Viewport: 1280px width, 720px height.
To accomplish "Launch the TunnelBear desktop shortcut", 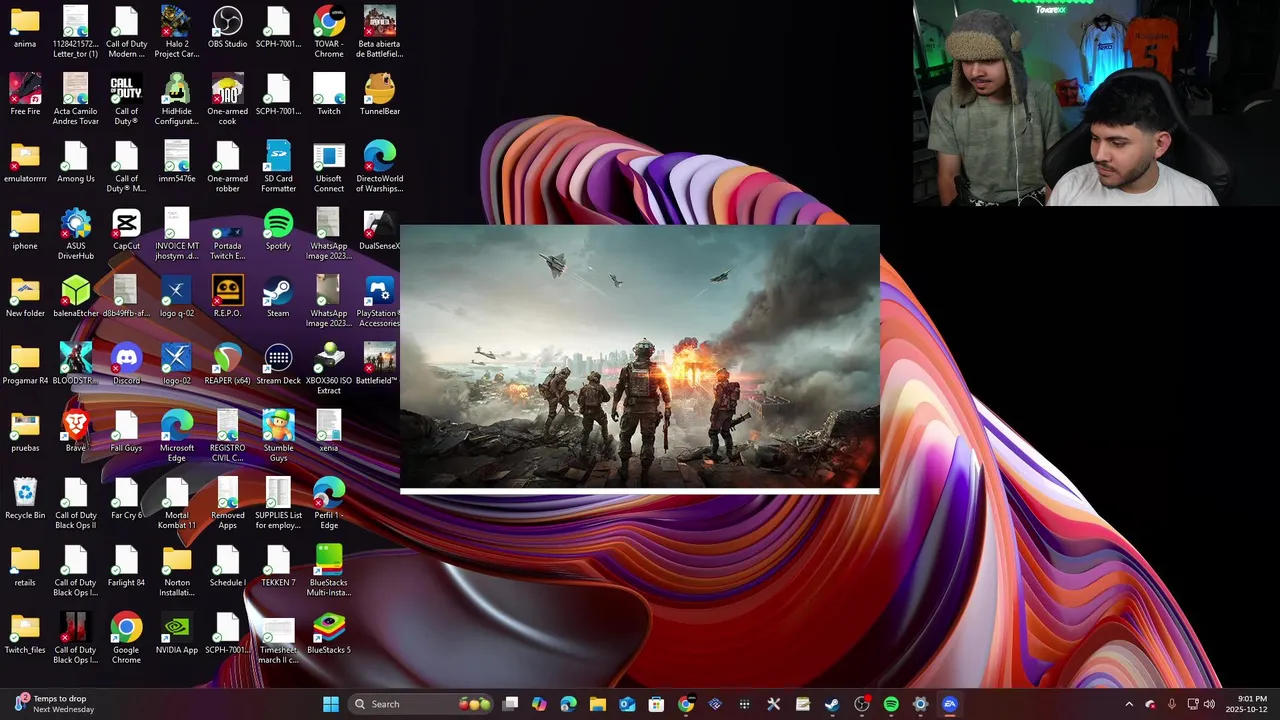I will 380,95.
